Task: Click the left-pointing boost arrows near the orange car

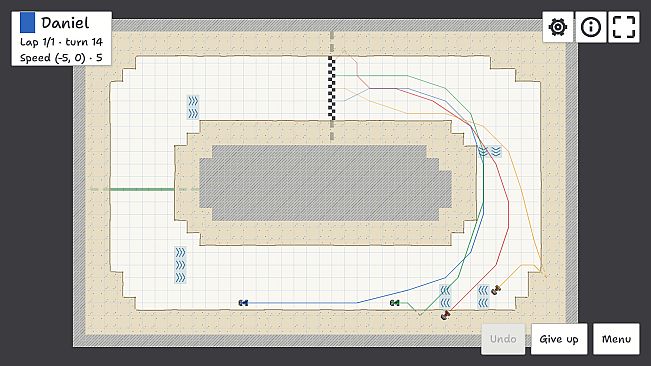Action: pyautogui.click(x=483, y=296)
